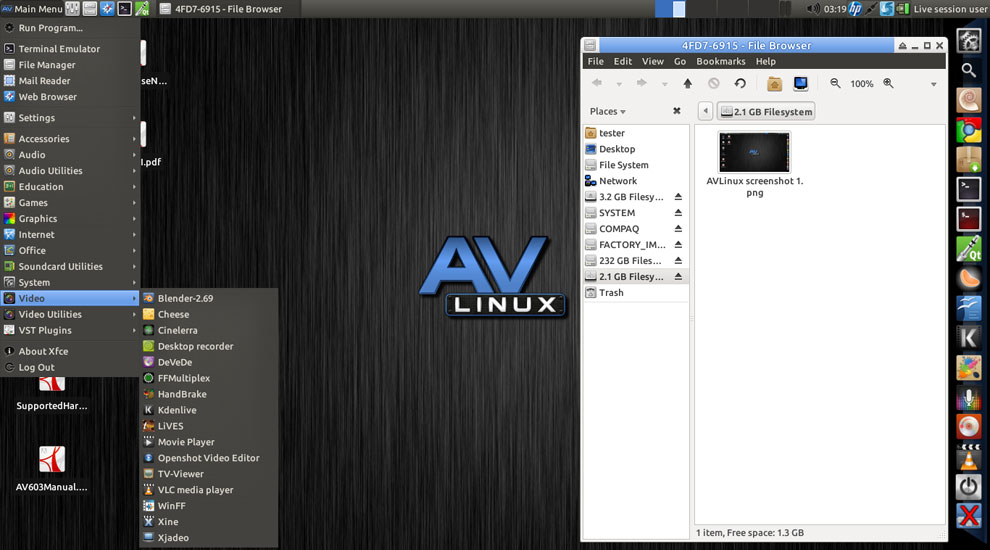Expand the Settings submenu

coord(70,117)
